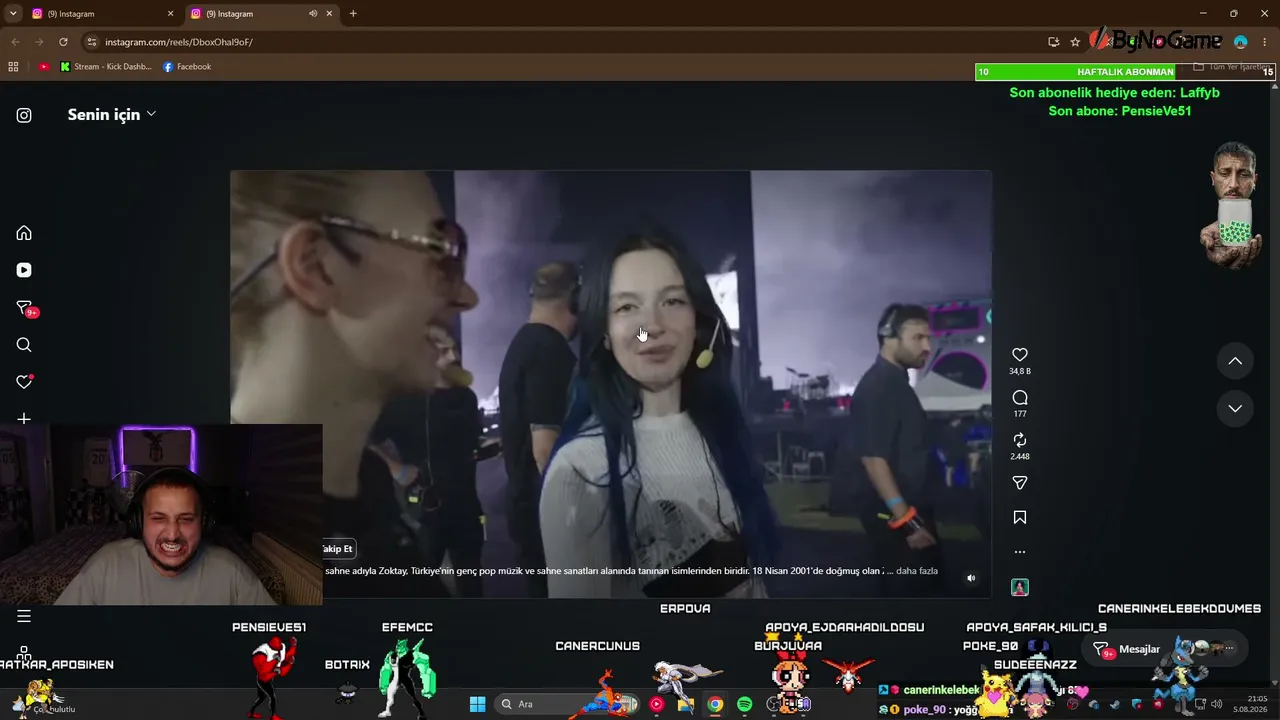Open the Chrome three-dot menu

click(x=1264, y=42)
